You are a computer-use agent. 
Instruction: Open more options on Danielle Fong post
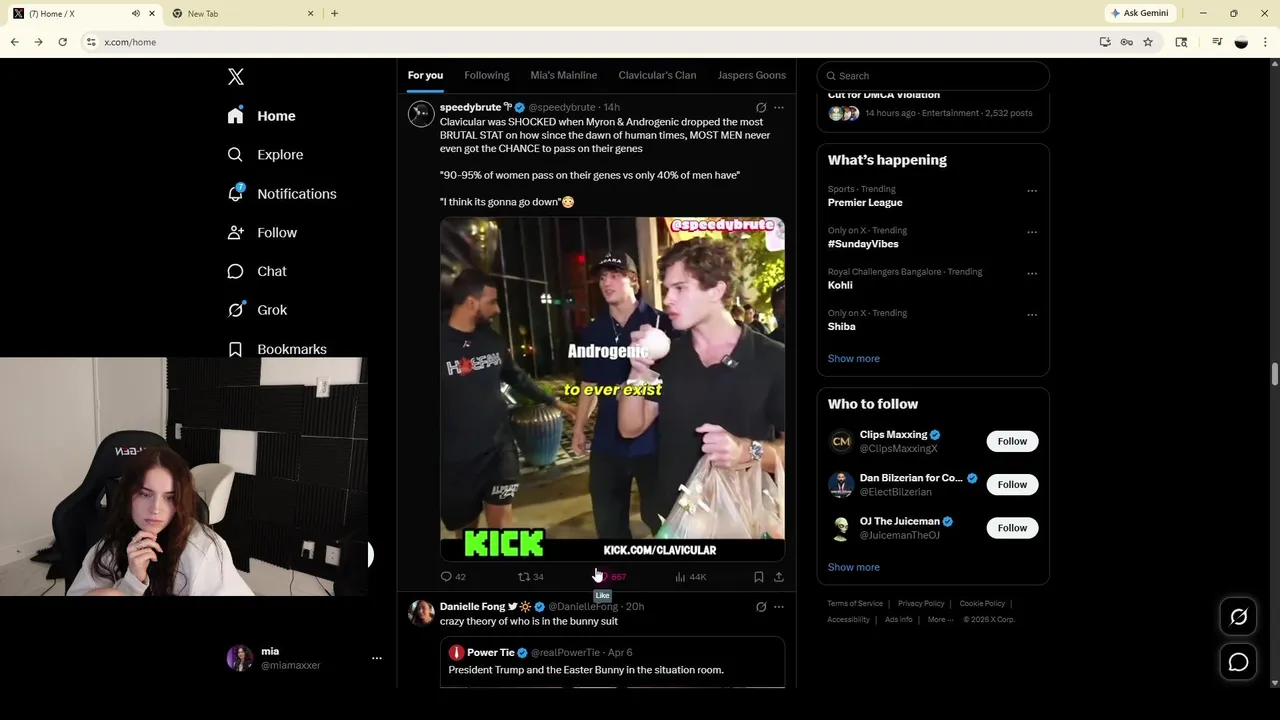pos(779,607)
